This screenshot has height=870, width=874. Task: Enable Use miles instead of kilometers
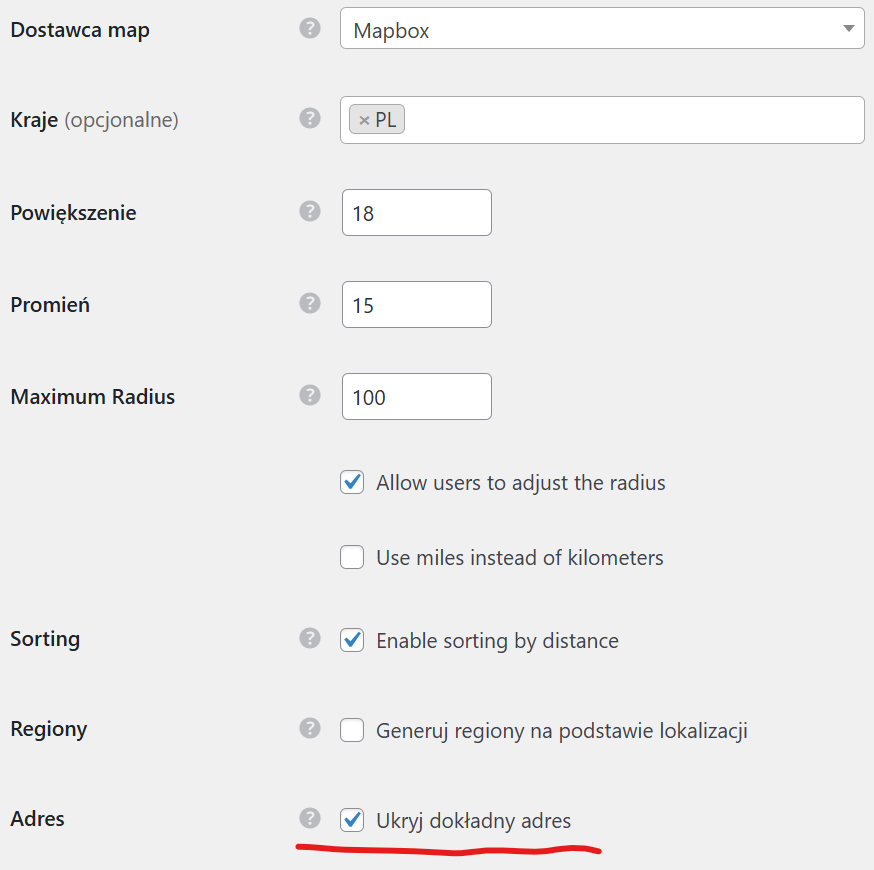tap(352, 557)
